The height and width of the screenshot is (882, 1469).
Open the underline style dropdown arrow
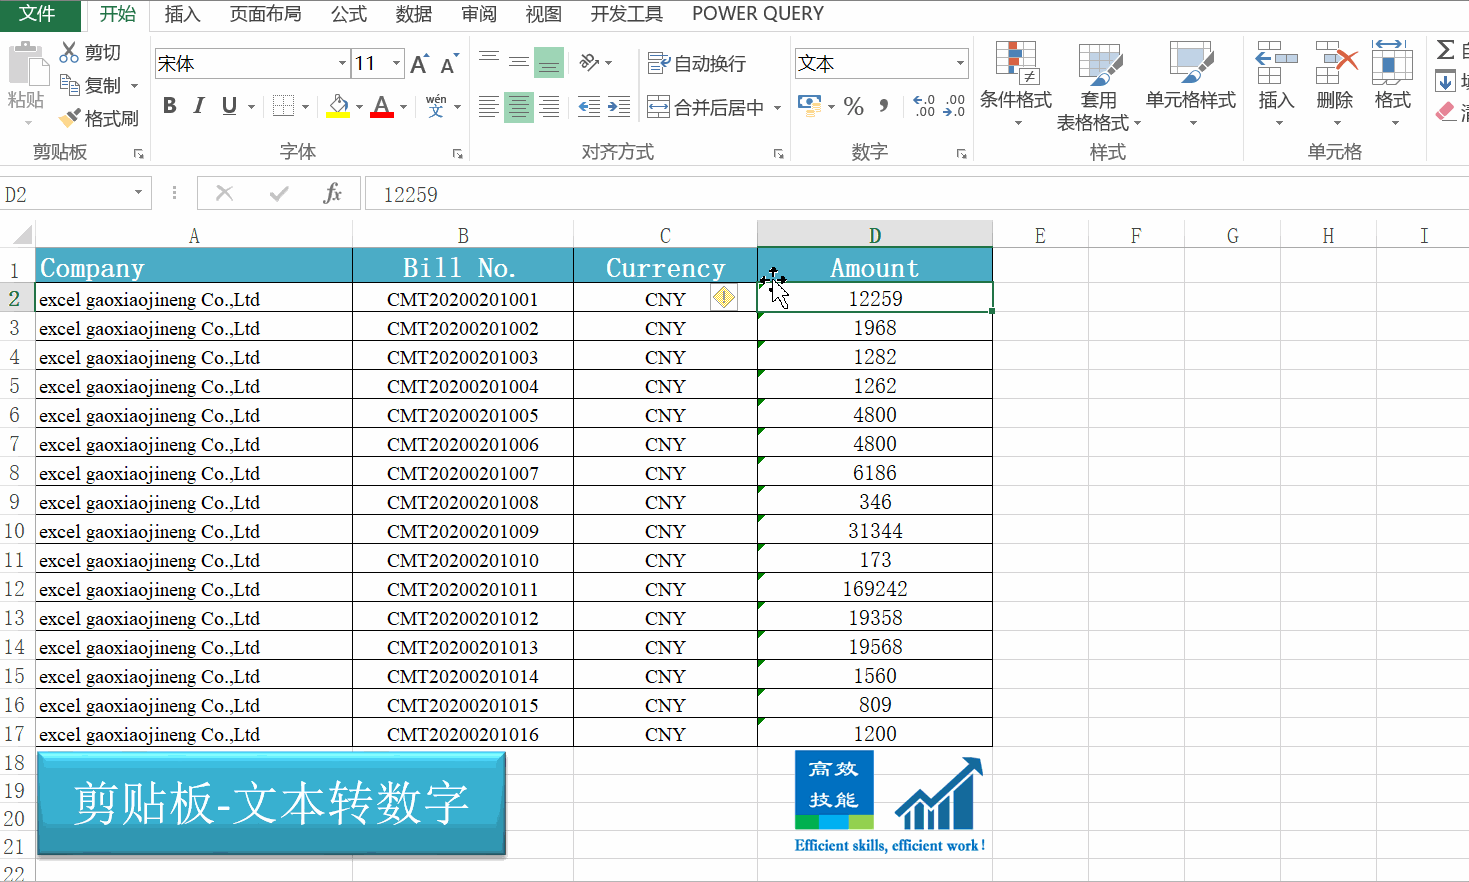tap(251, 107)
